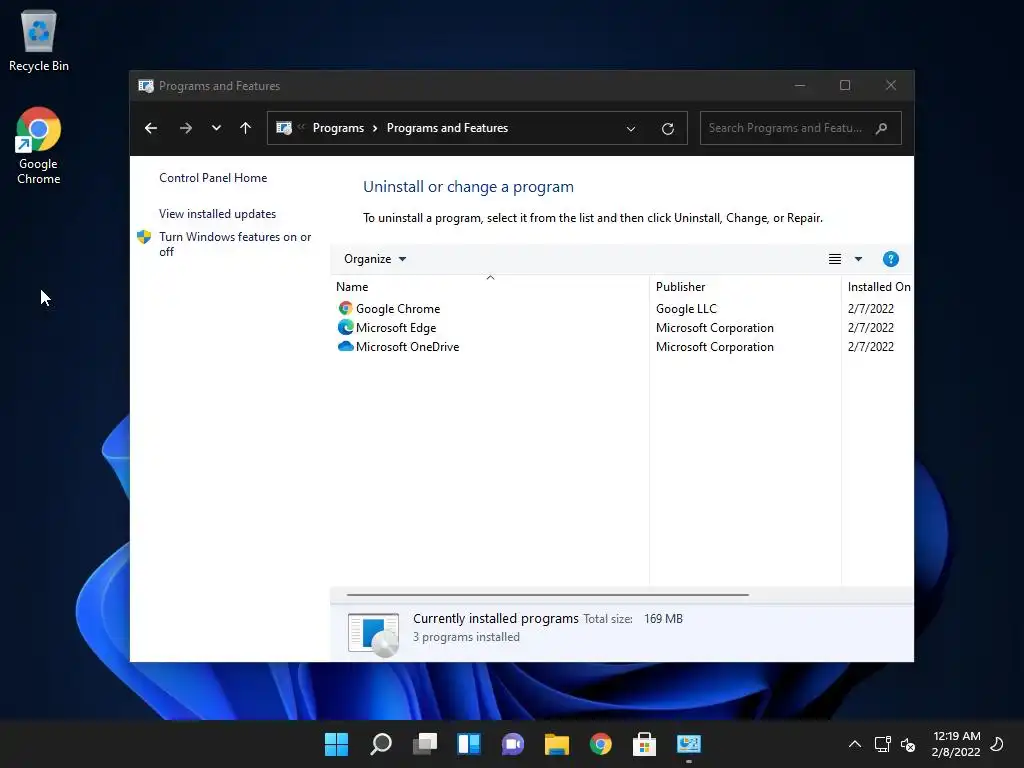Click the 2/7/2022 date for Microsoft Edge
Viewport: 1024px width, 768px height.
871,328
